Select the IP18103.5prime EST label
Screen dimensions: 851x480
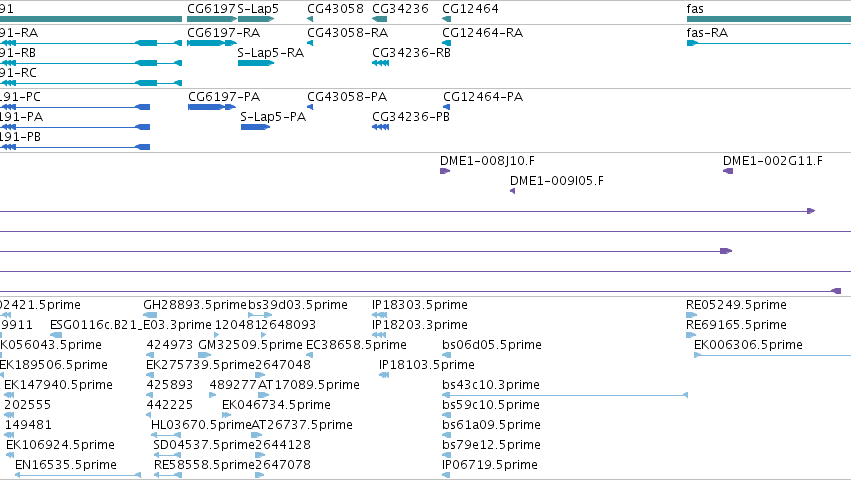point(427,365)
